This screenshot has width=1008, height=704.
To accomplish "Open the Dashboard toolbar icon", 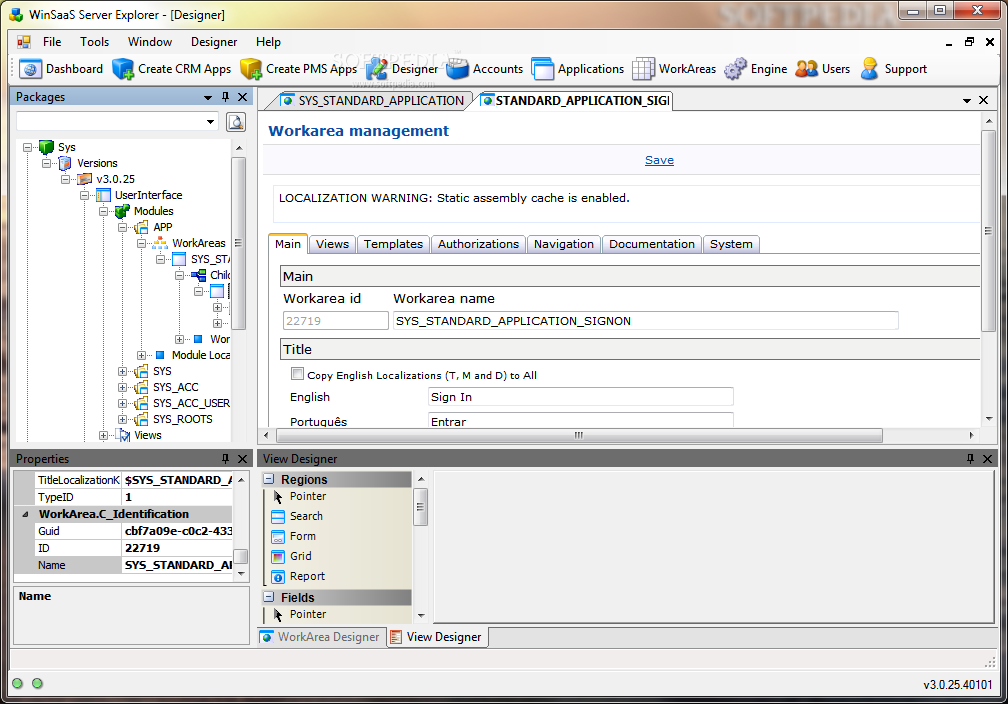I will click(x=30, y=69).
